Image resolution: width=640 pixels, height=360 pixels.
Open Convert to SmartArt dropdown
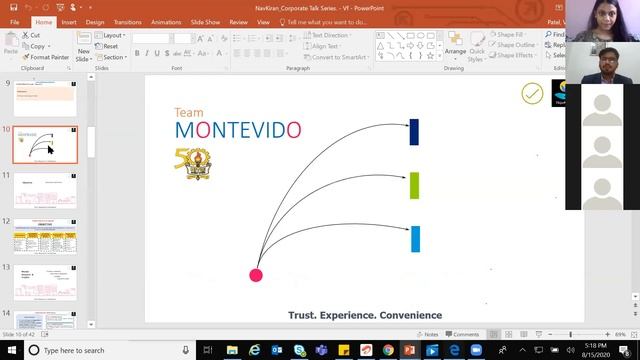[x=337, y=57]
